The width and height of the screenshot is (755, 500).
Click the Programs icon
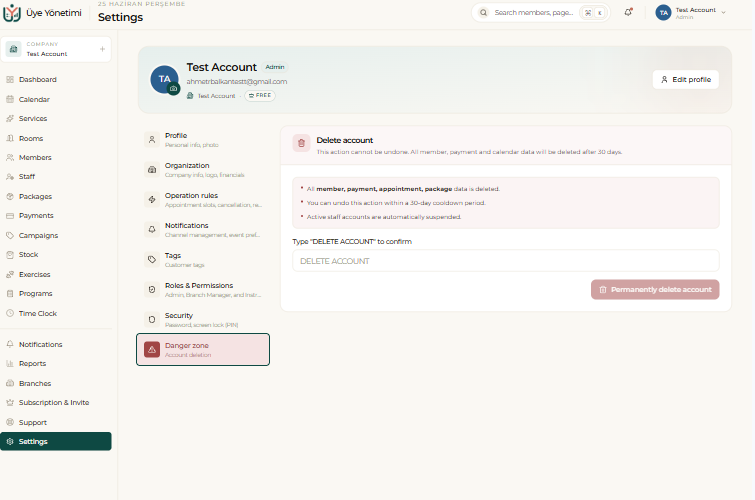10,293
